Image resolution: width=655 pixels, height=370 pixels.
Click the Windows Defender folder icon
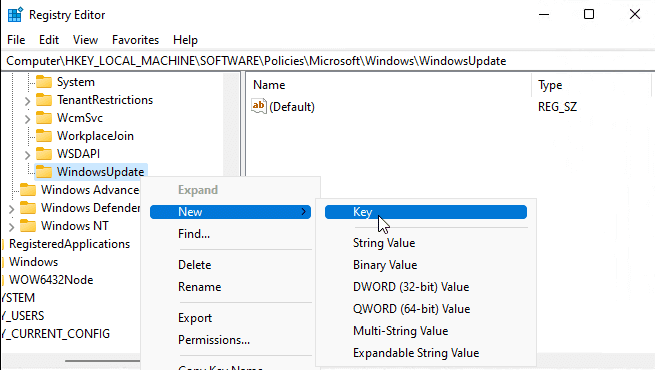28,208
